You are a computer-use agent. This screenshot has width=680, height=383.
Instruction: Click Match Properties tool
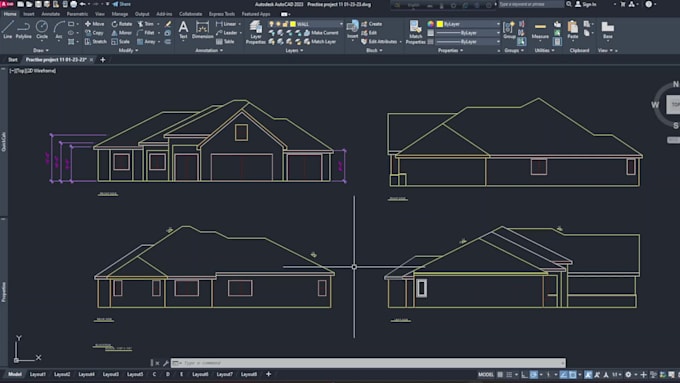point(415,33)
